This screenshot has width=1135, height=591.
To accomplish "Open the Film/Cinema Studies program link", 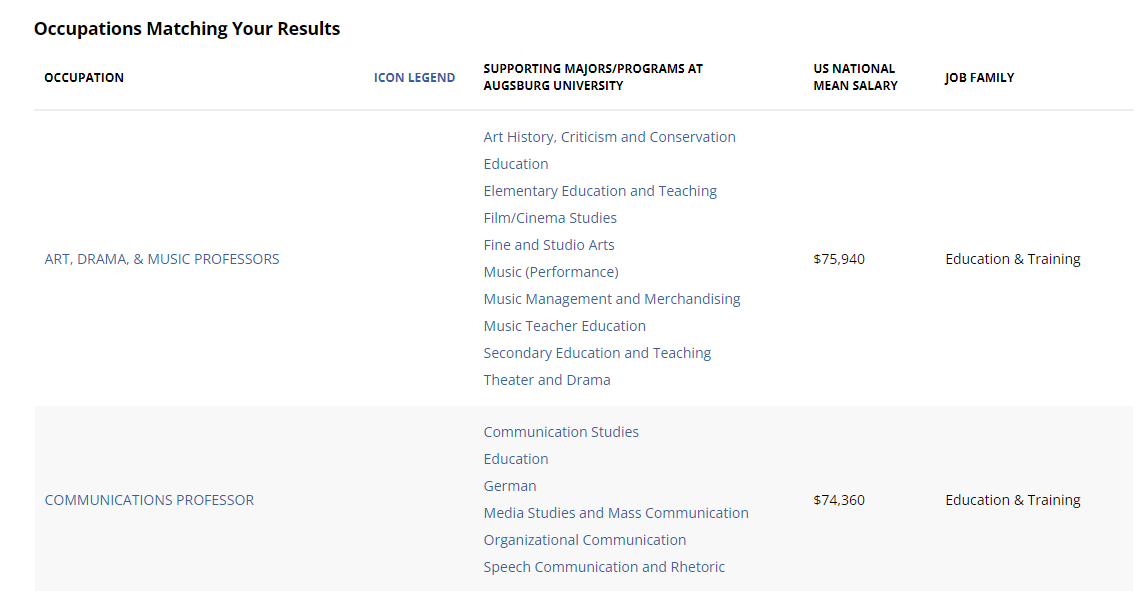I will pos(550,217).
